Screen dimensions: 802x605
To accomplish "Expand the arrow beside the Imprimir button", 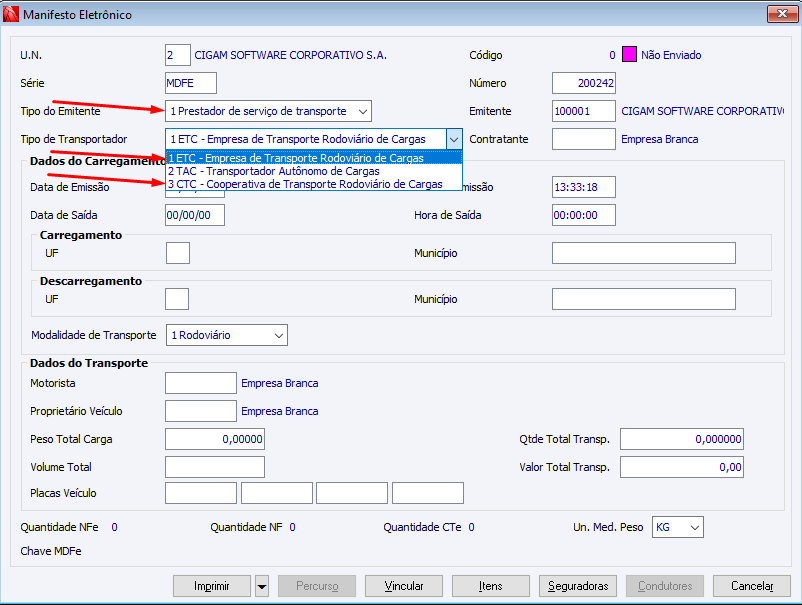I will 261,586.
